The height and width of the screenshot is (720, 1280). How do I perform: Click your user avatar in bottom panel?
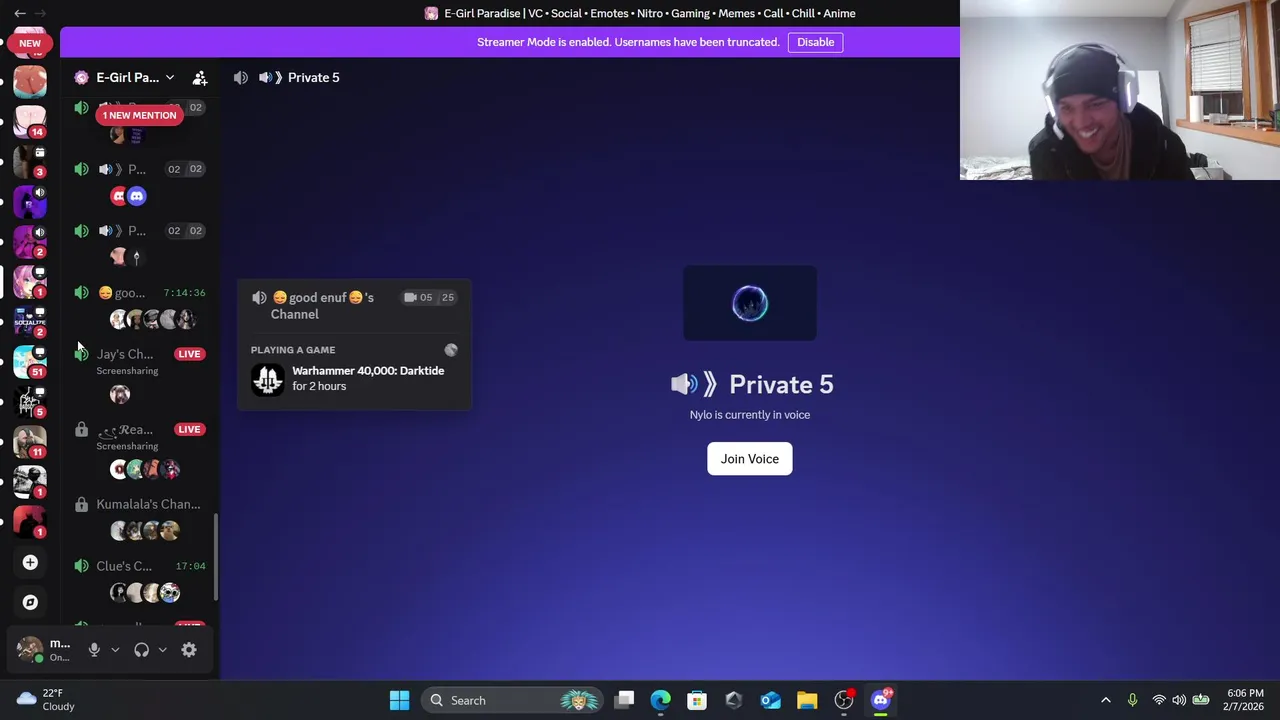coord(30,650)
